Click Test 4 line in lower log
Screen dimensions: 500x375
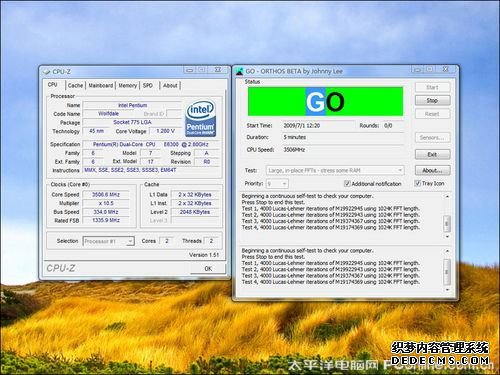point(330,282)
